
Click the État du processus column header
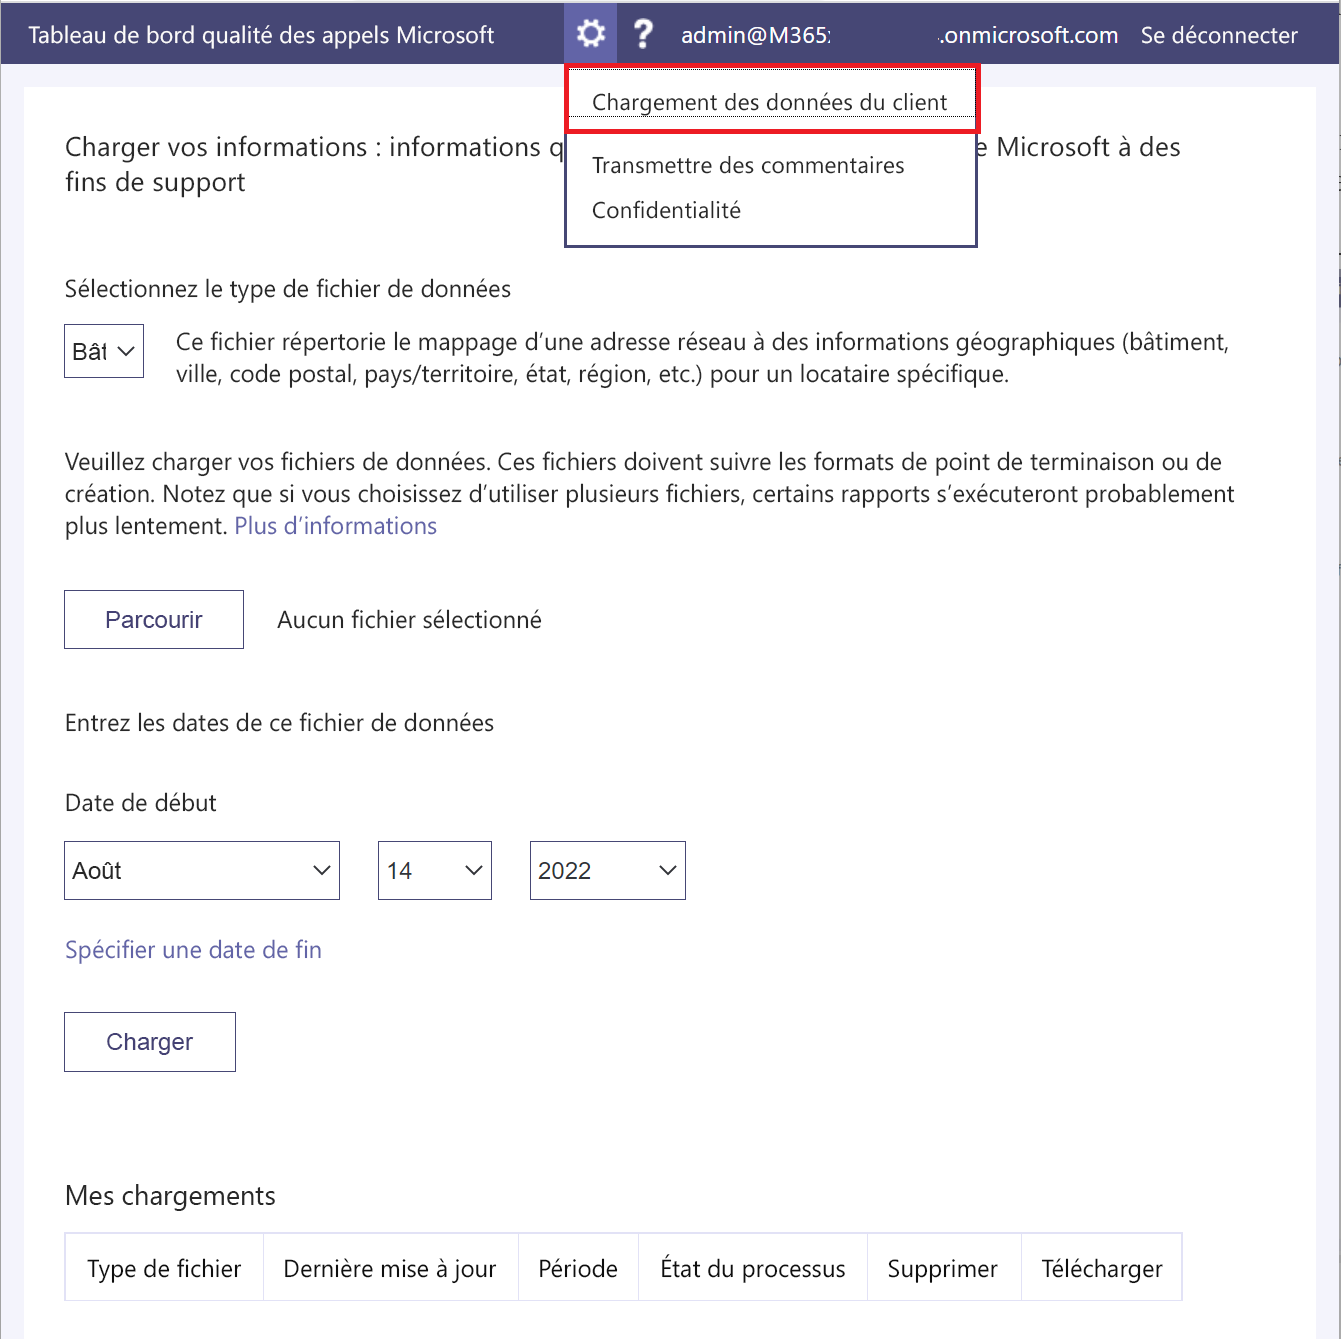tap(753, 1268)
